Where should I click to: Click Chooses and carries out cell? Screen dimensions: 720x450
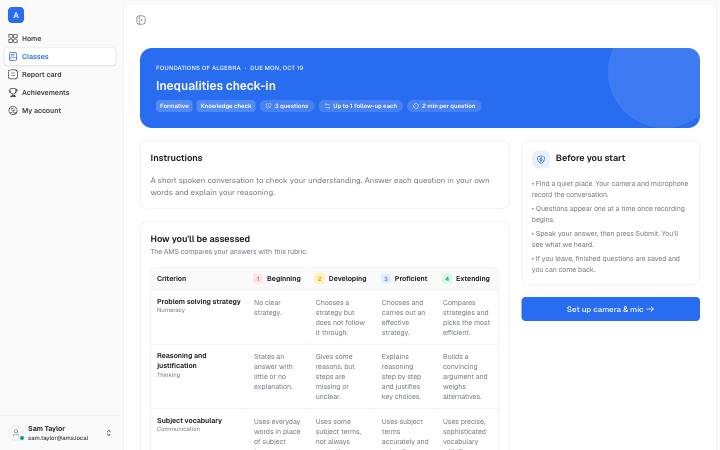click(x=403, y=317)
